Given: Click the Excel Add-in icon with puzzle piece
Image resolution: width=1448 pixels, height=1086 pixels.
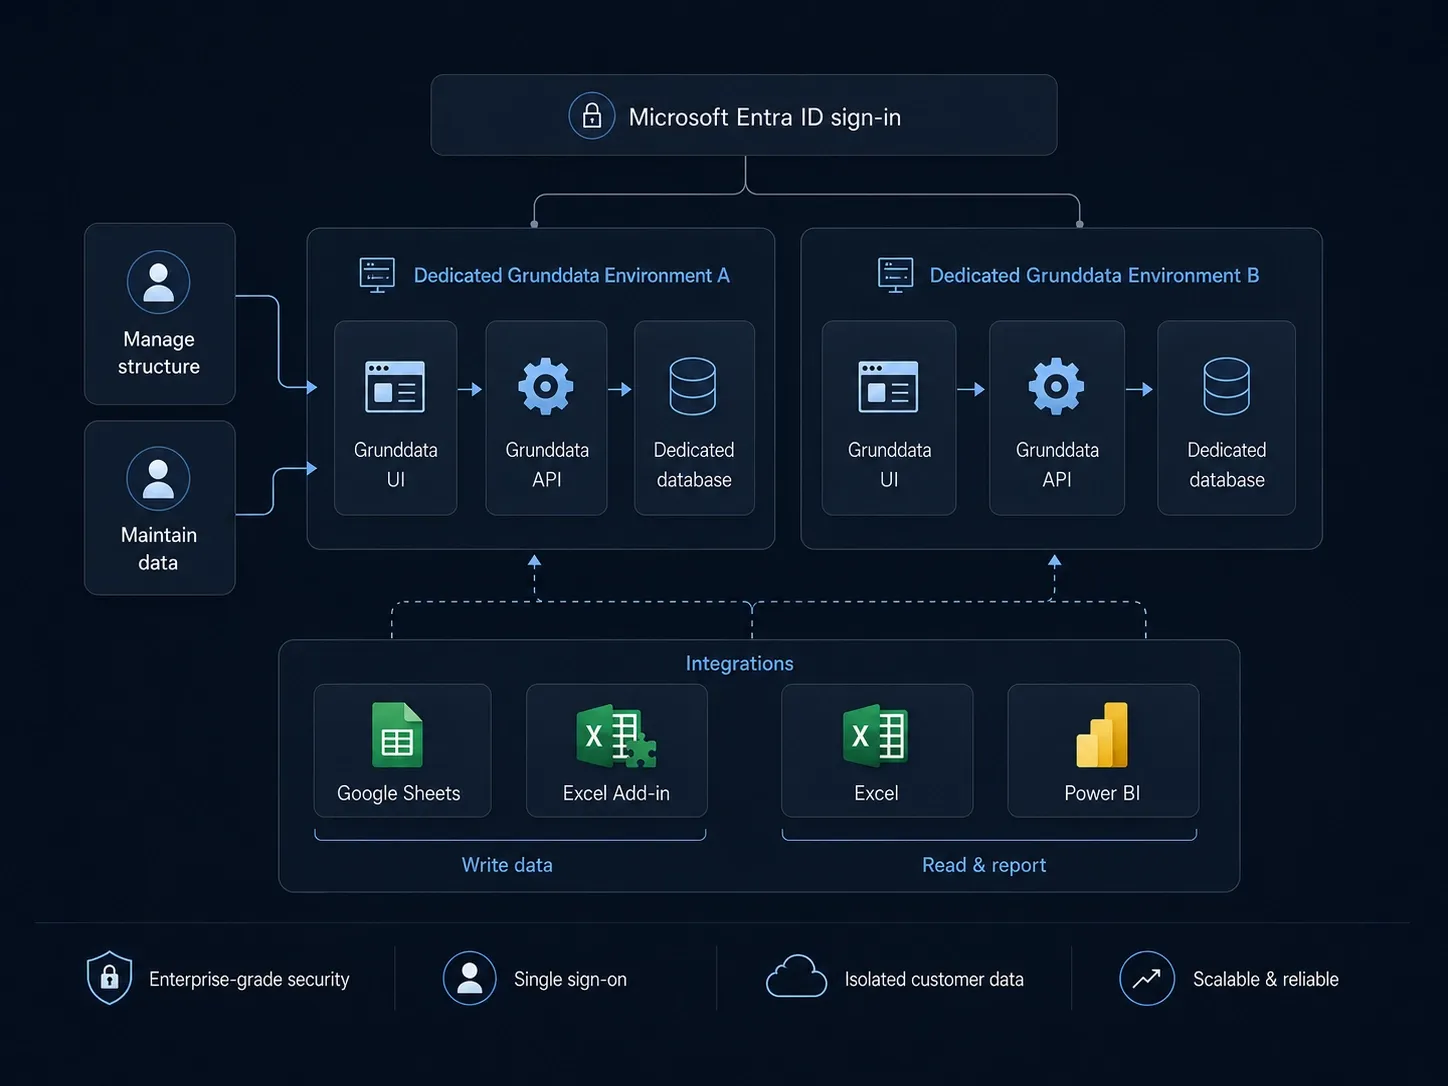Looking at the screenshot, I should [616, 736].
